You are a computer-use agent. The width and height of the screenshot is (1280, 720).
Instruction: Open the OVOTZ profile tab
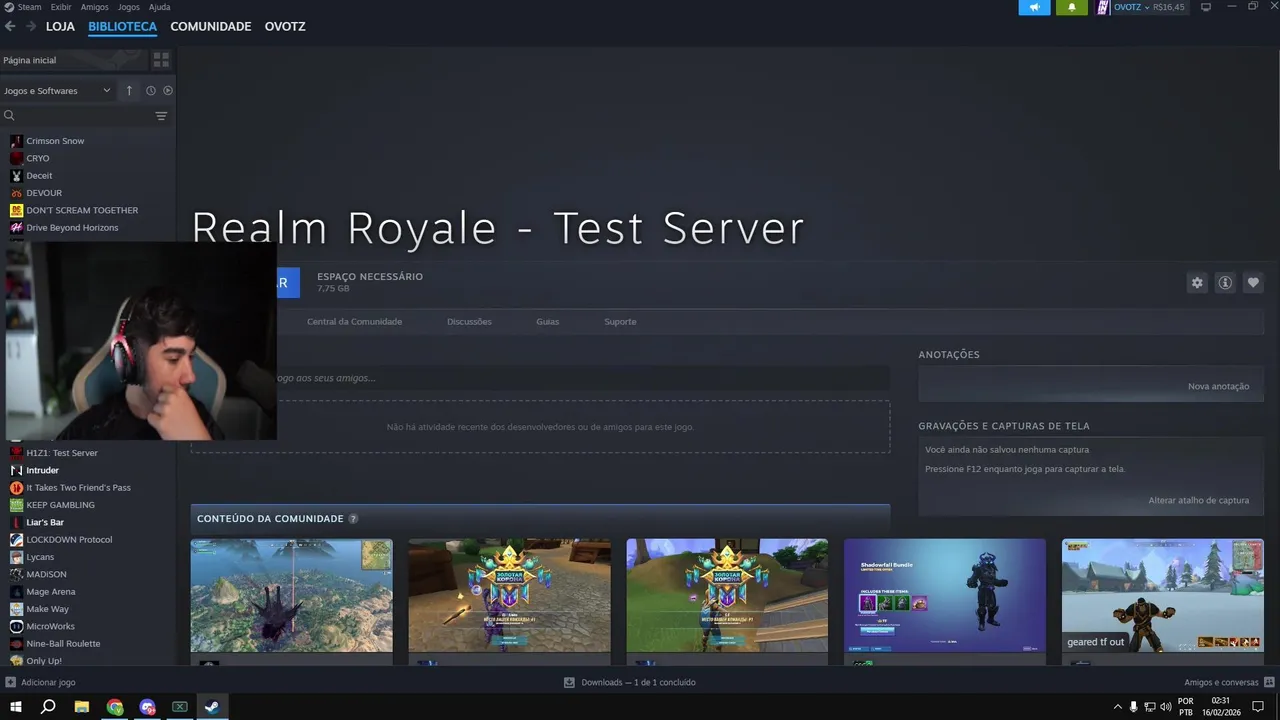(x=285, y=26)
